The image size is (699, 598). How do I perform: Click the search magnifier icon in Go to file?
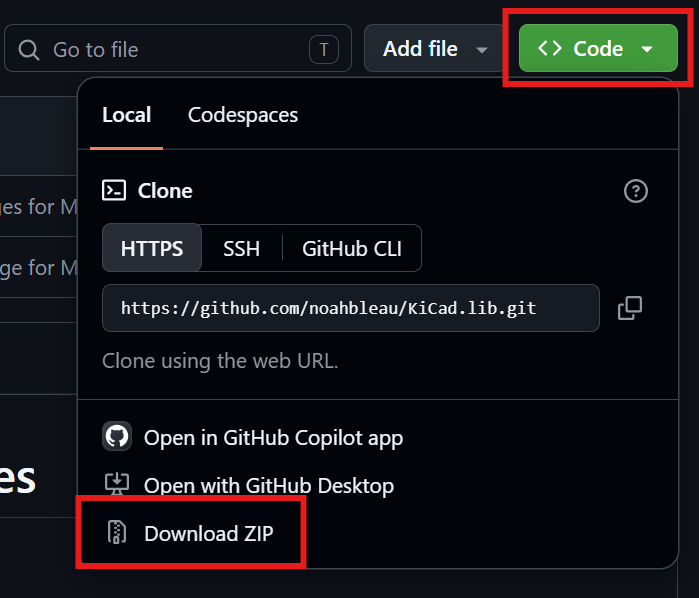(29, 49)
